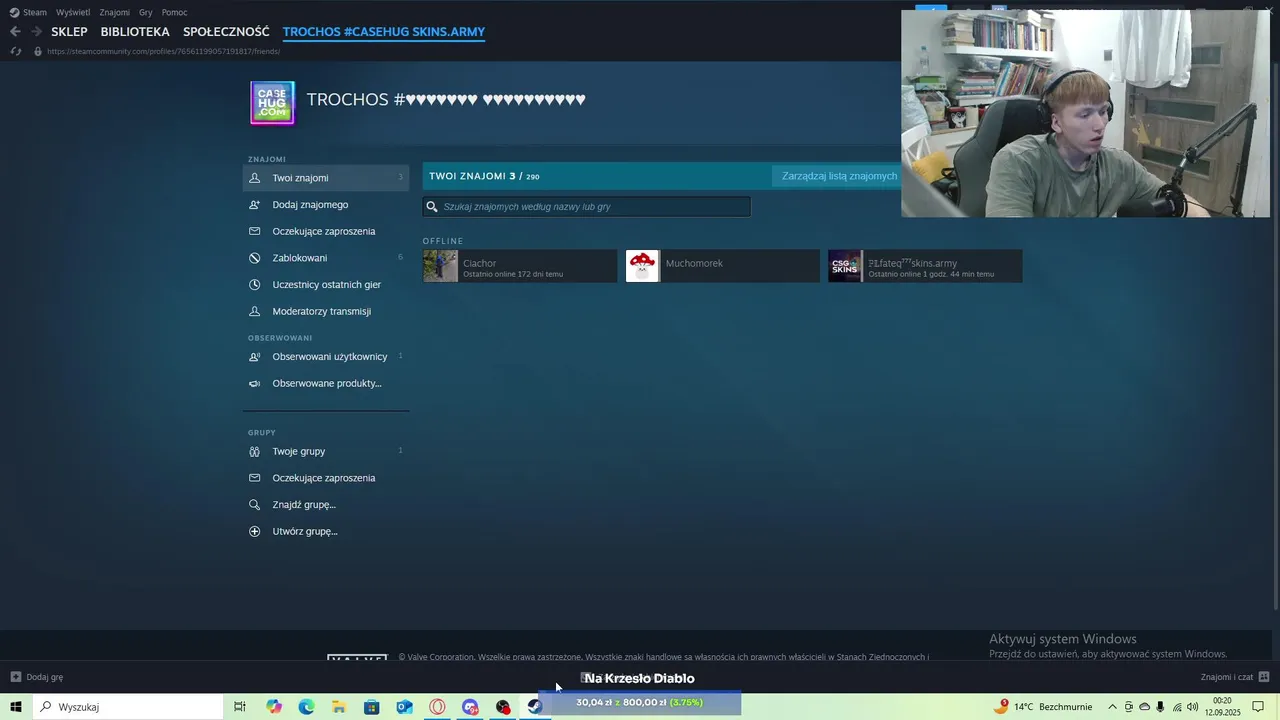Open the taskbar clock and date
The height and width of the screenshot is (720, 1280).
pyautogui.click(x=1222, y=707)
